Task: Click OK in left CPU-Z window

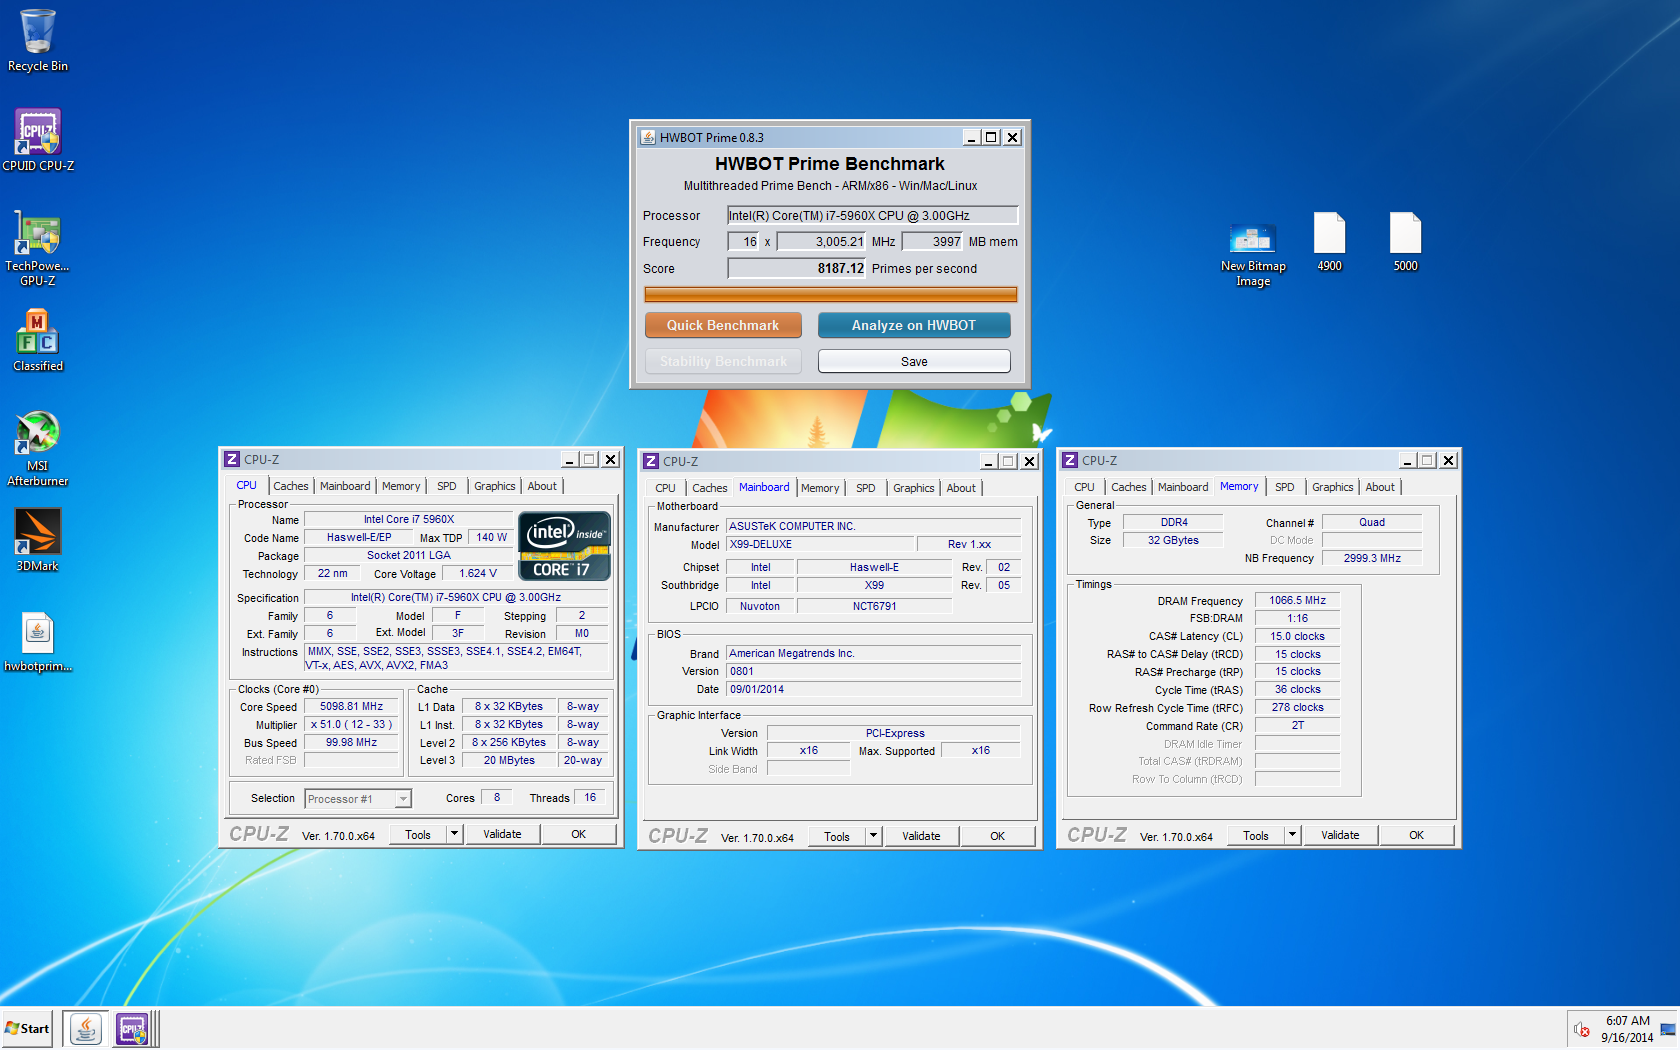Action: coord(579,834)
